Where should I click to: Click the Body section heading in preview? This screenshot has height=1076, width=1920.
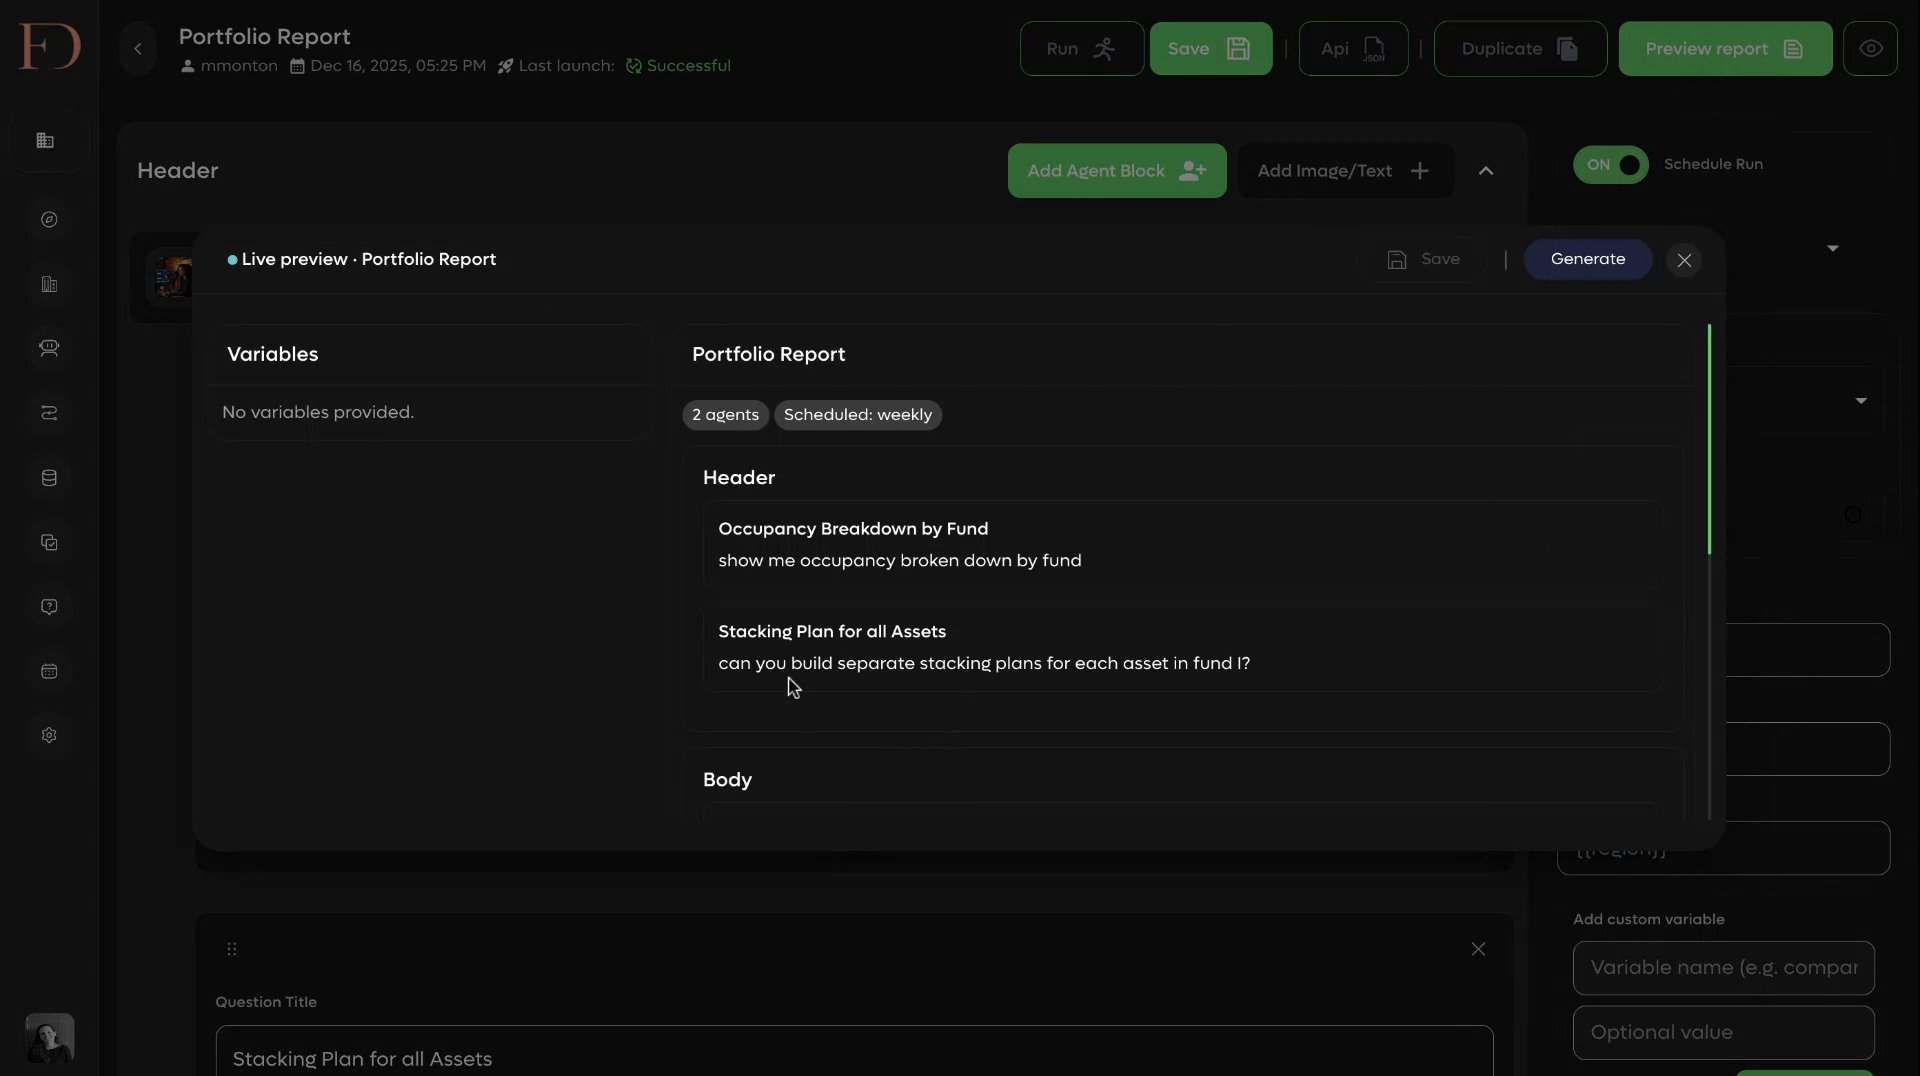pos(727,780)
